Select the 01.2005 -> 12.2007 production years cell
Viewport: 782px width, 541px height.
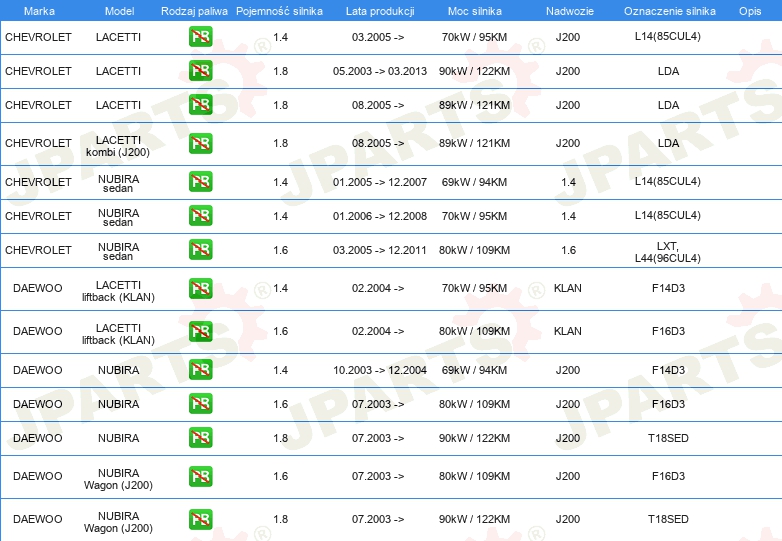click(x=380, y=182)
